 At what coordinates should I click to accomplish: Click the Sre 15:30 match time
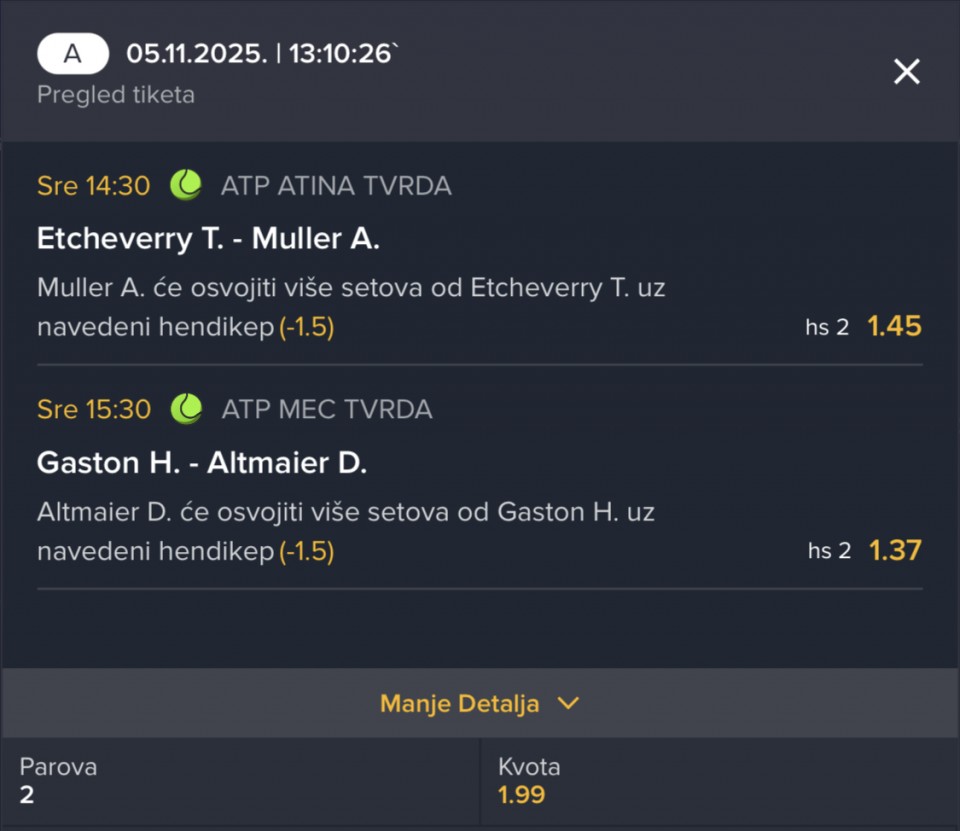(93, 409)
